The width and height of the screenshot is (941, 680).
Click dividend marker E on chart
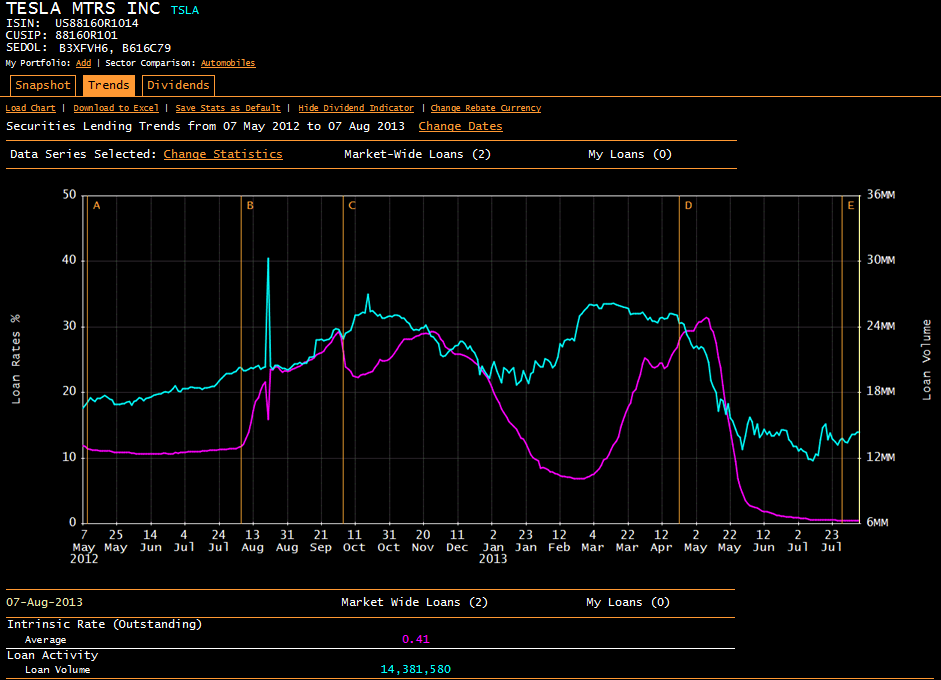coord(850,205)
